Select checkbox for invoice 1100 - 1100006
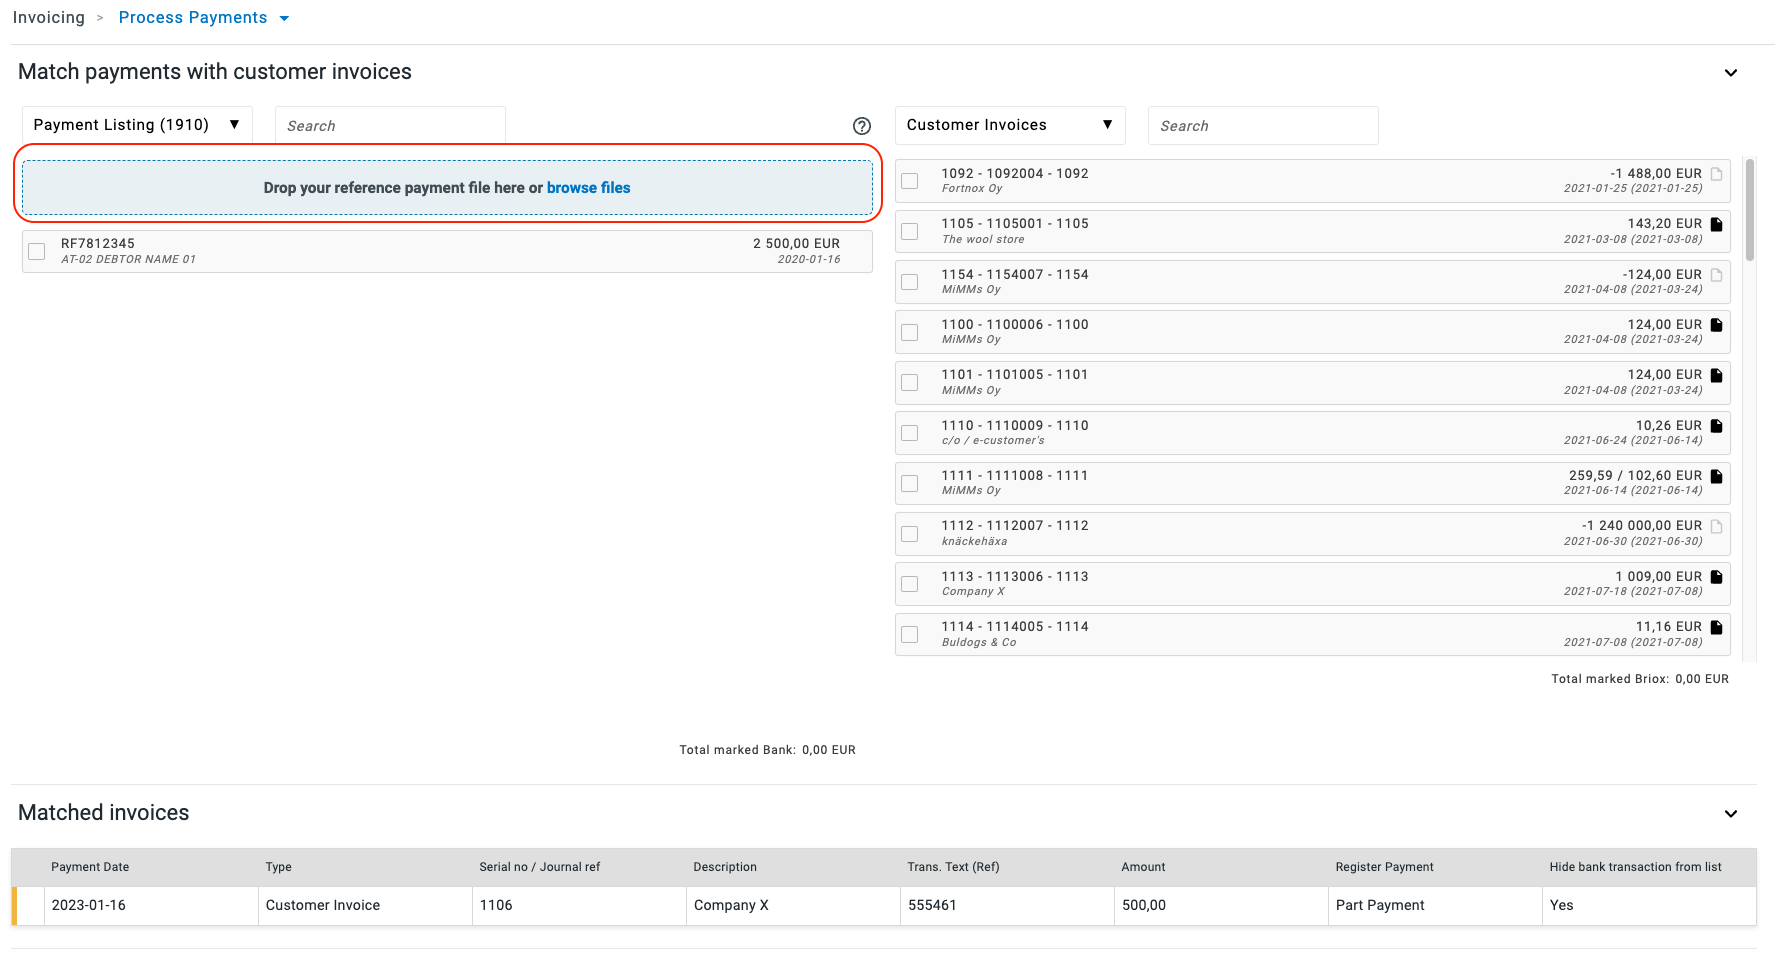Viewport: 1787px width, 961px height. (910, 332)
